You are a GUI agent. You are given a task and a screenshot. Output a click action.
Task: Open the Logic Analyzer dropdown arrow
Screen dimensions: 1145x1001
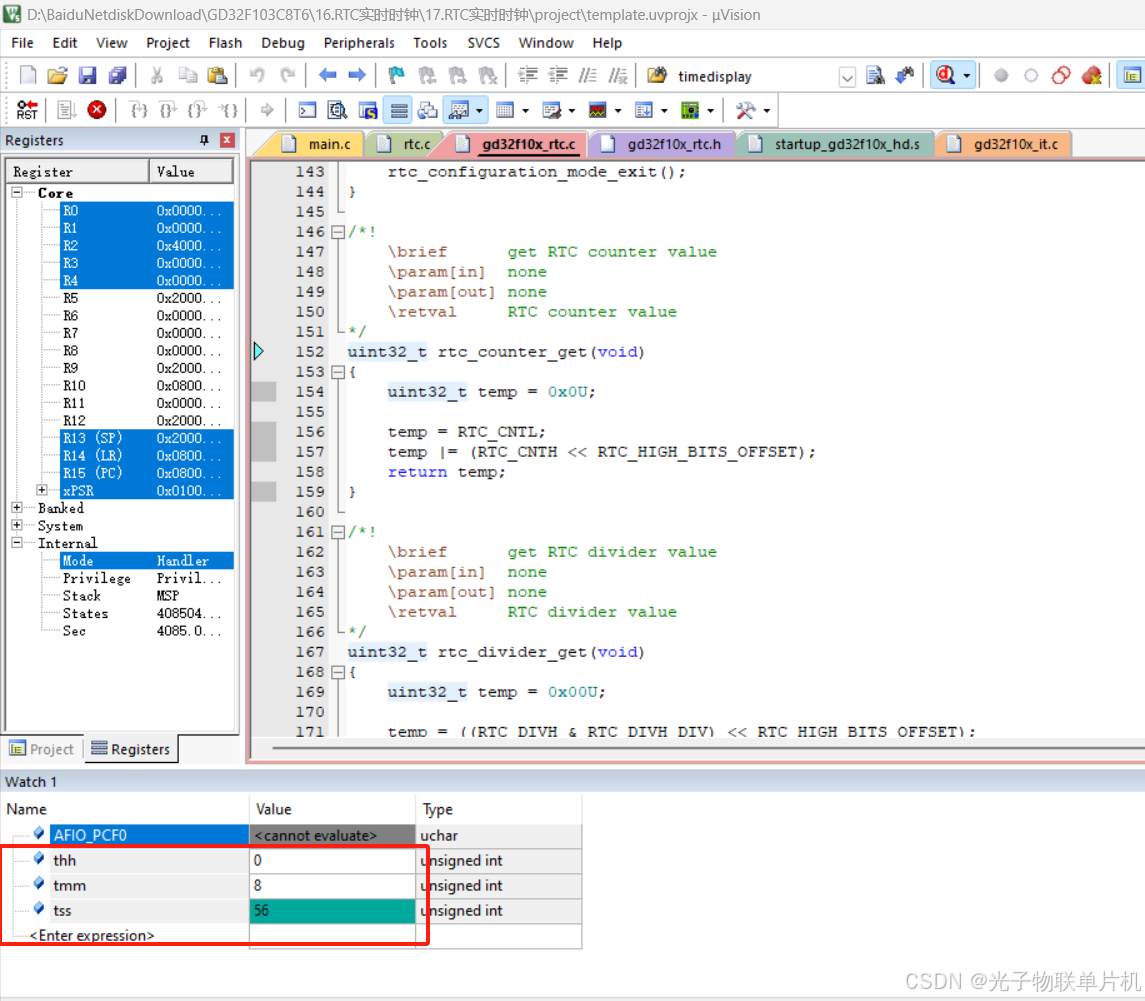pyautogui.click(x=618, y=111)
